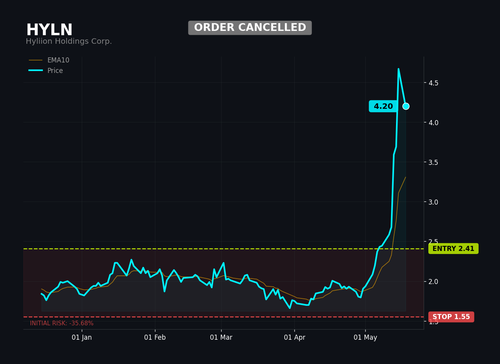Click the 01 Apr axis label
The image size is (500, 364).
point(294,337)
